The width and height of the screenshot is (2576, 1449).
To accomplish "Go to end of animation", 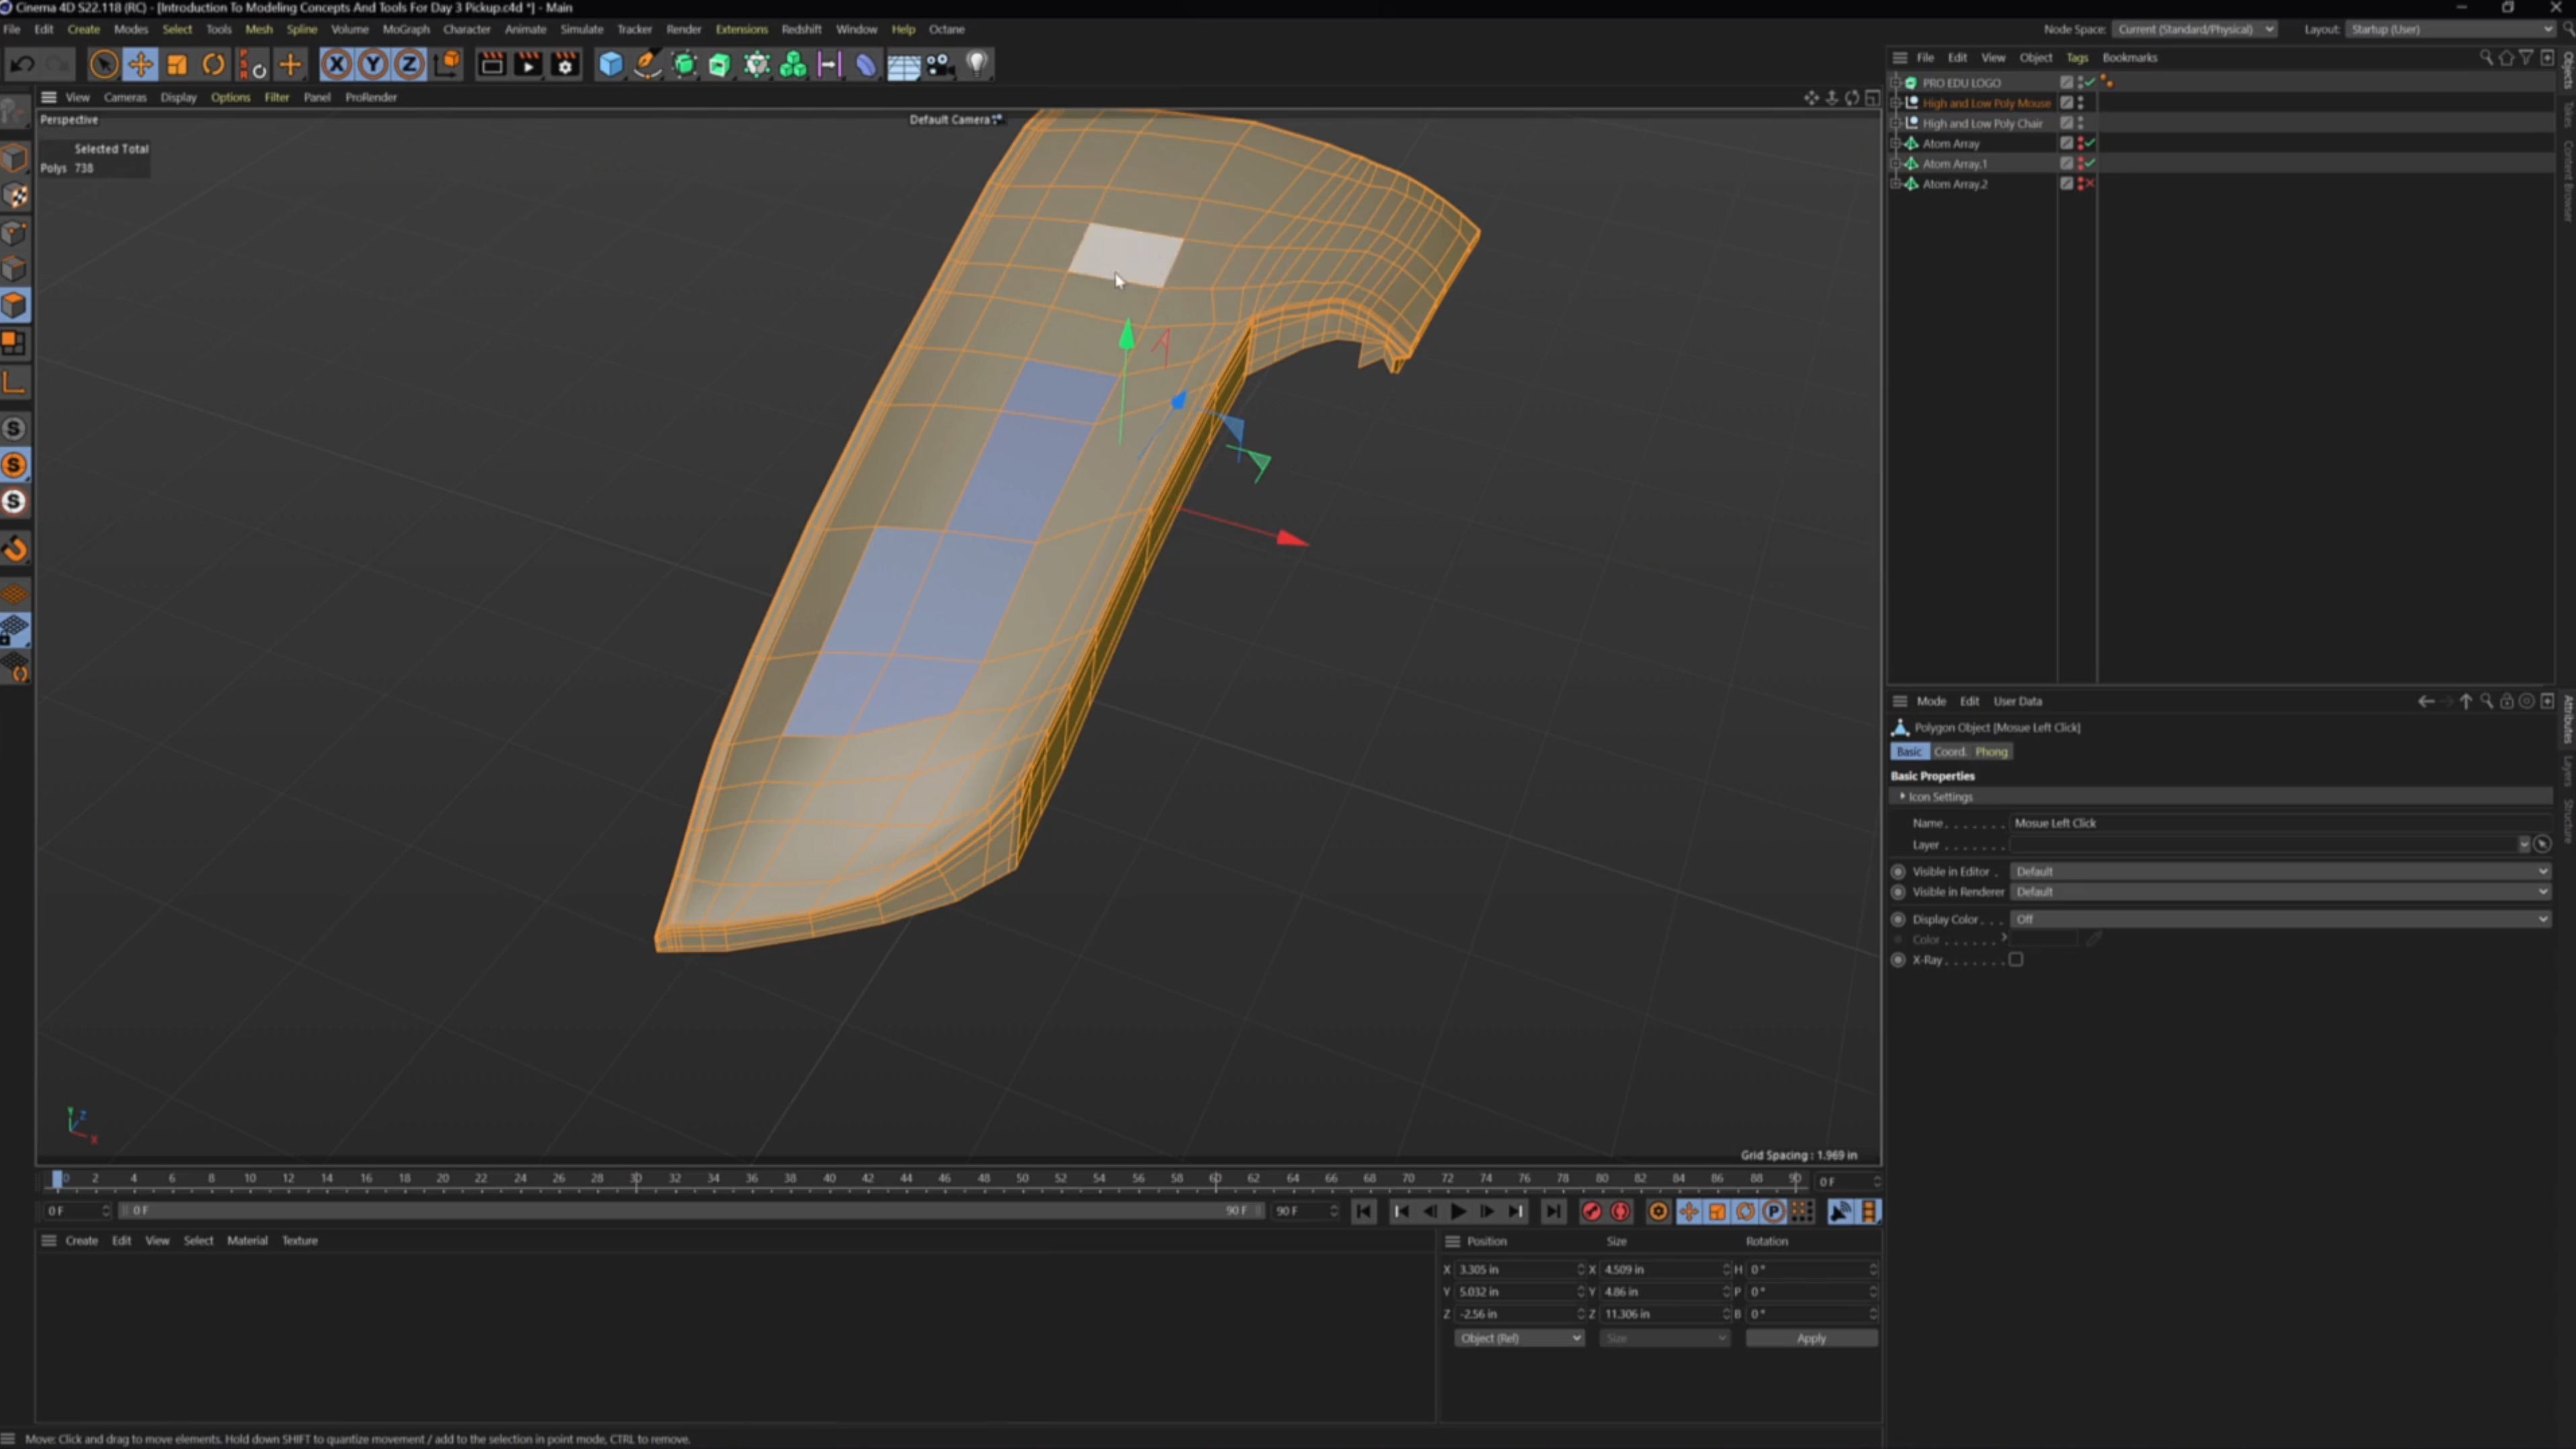I will pos(1553,1211).
